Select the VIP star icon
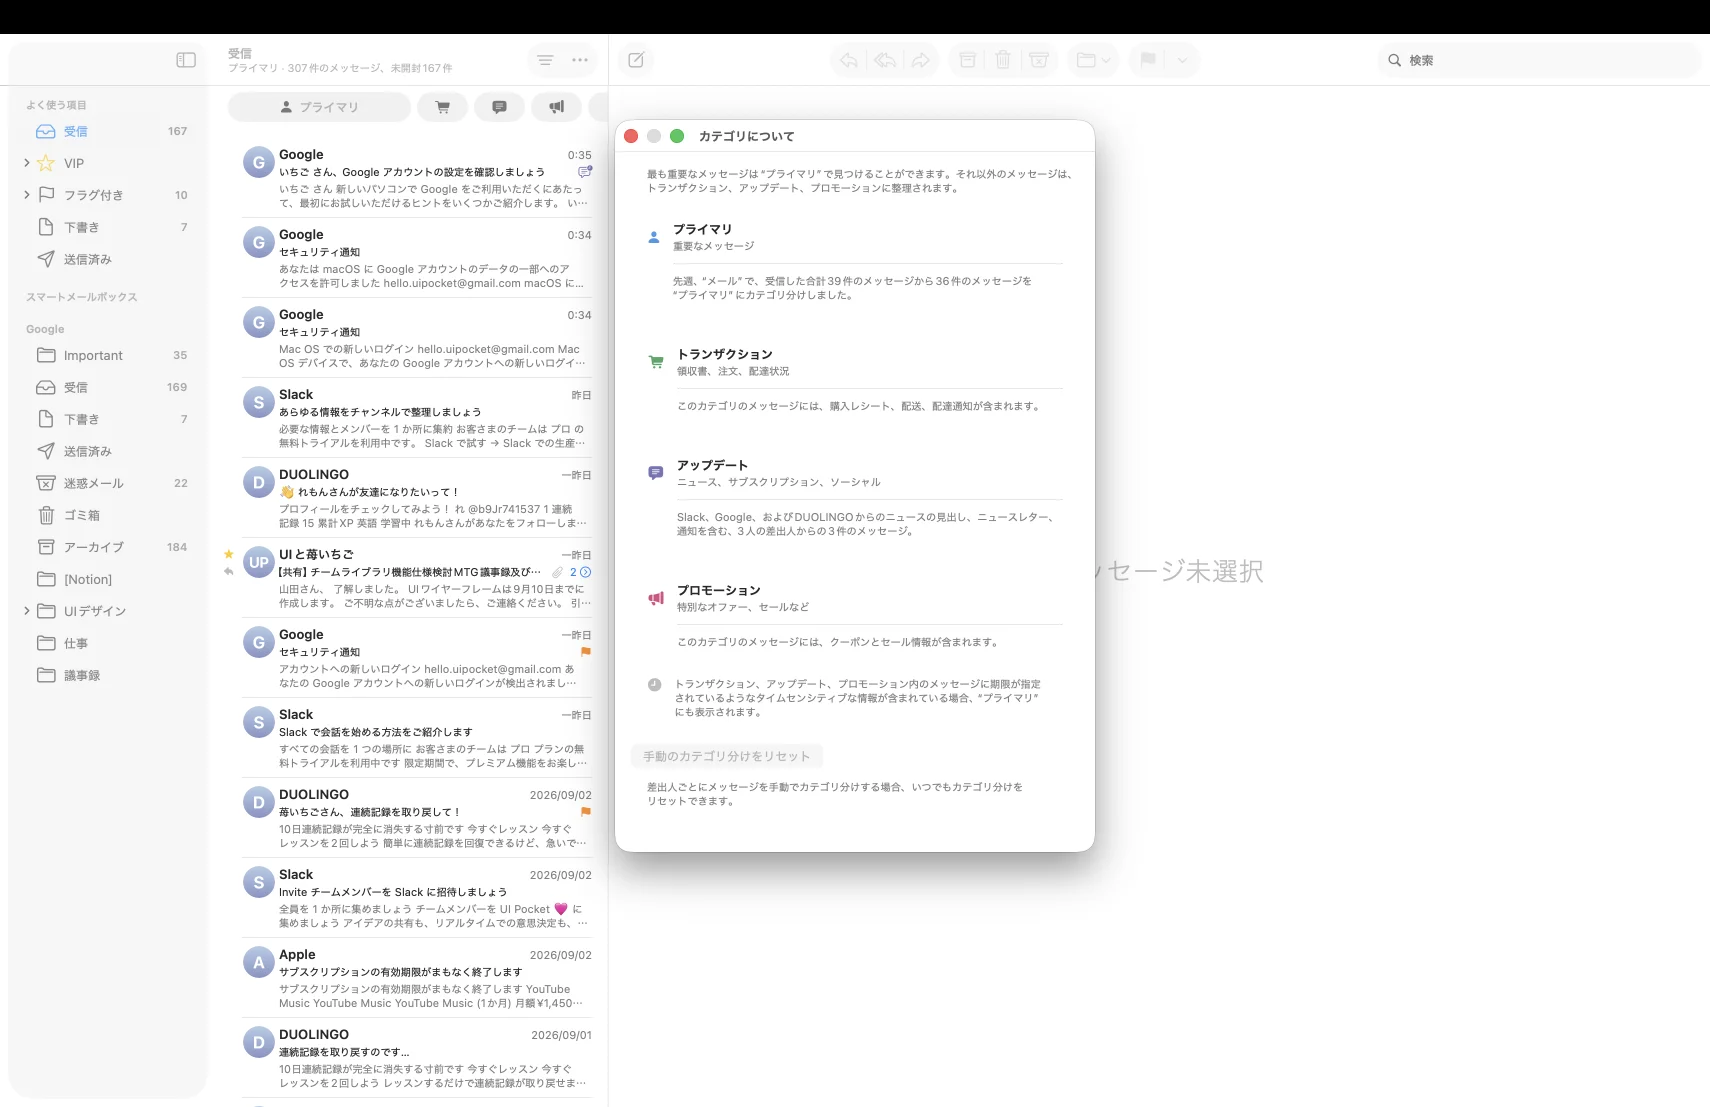Viewport: 1710px width, 1107px height. (x=46, y=163)
